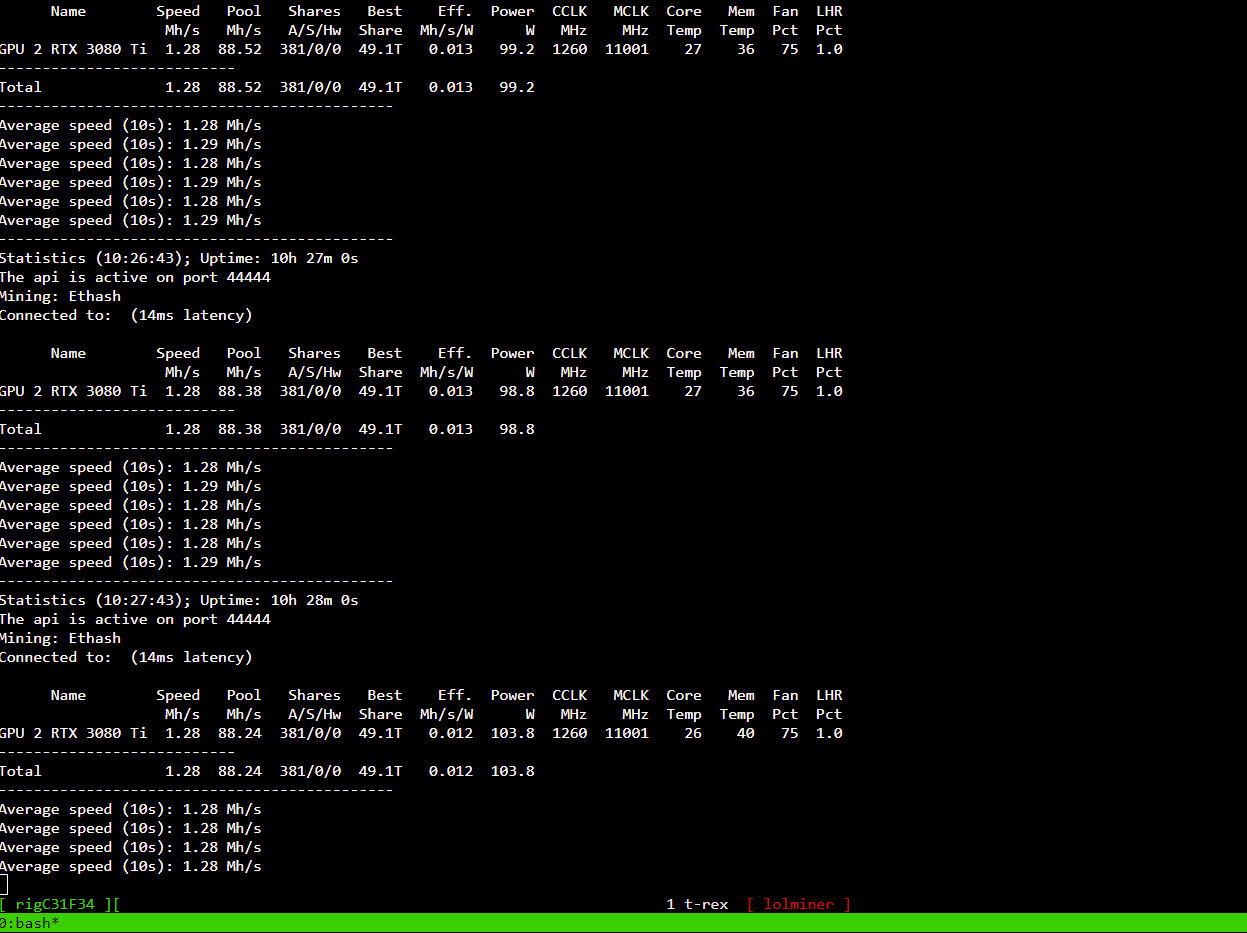This screenshot has height=933, width=1247.
Task: Click the 0:bash* tmux window label
Action: 30,922
